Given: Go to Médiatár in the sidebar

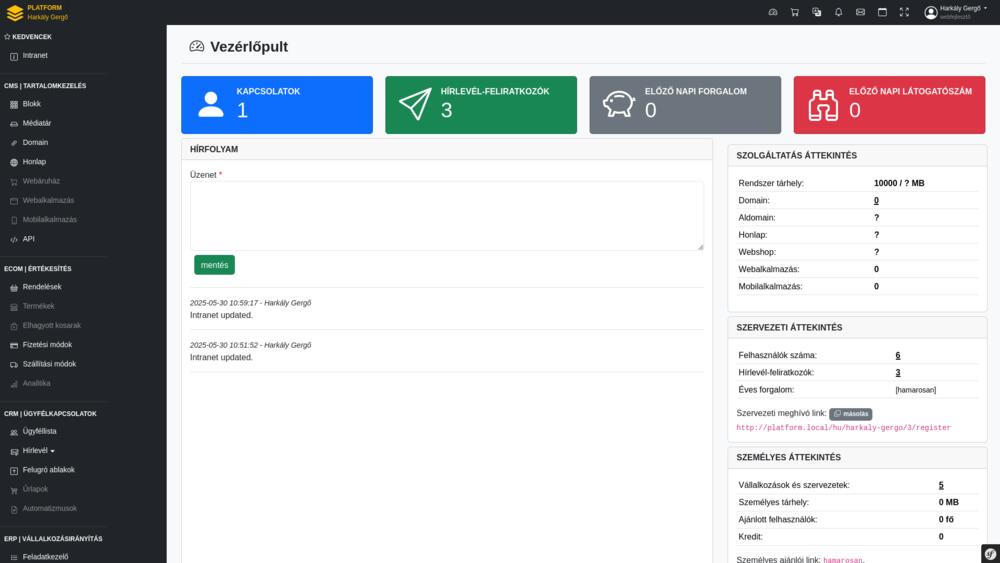Looking at the screenshot, I should pos(37,123).
